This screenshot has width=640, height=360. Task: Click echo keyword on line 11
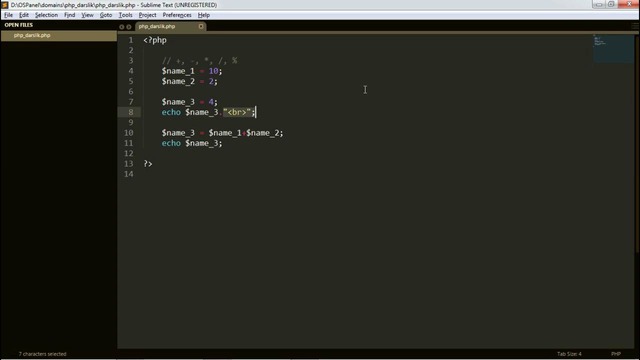tap(171, 143)
